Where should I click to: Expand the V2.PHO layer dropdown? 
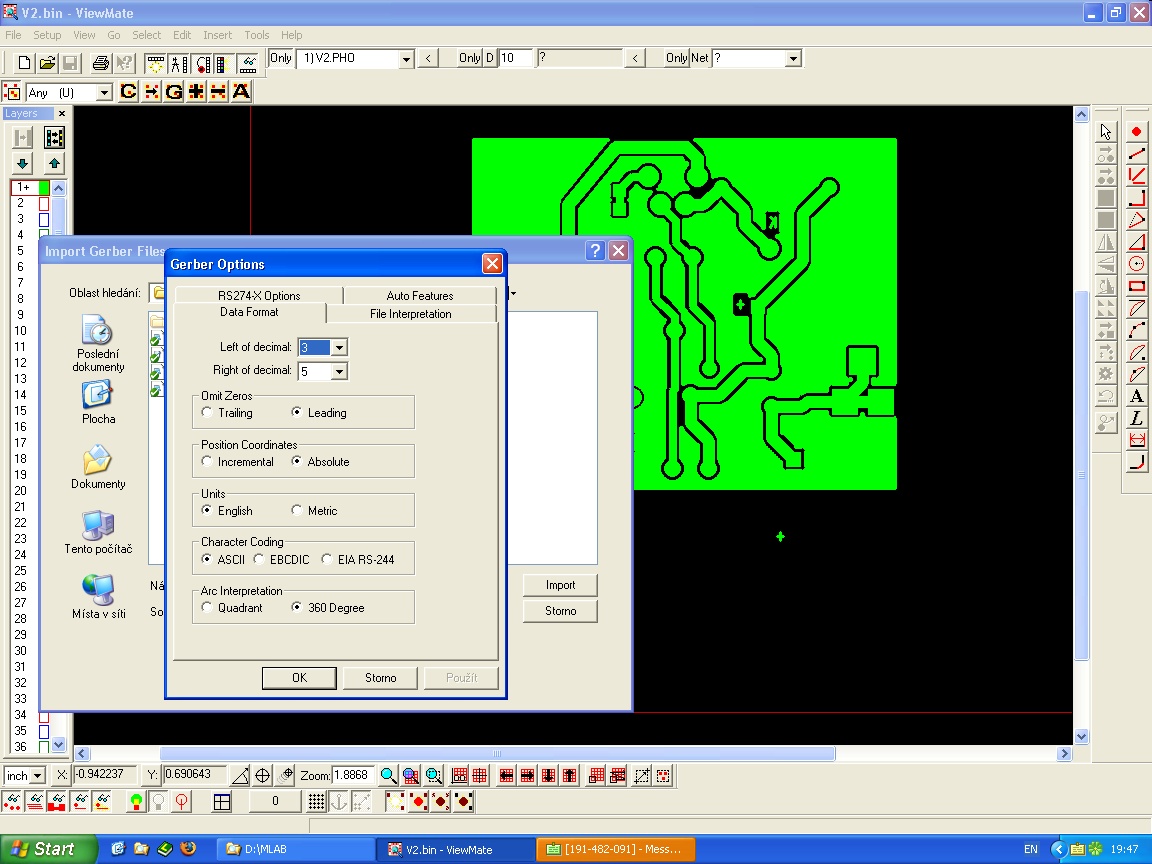[x=406, y=59]
